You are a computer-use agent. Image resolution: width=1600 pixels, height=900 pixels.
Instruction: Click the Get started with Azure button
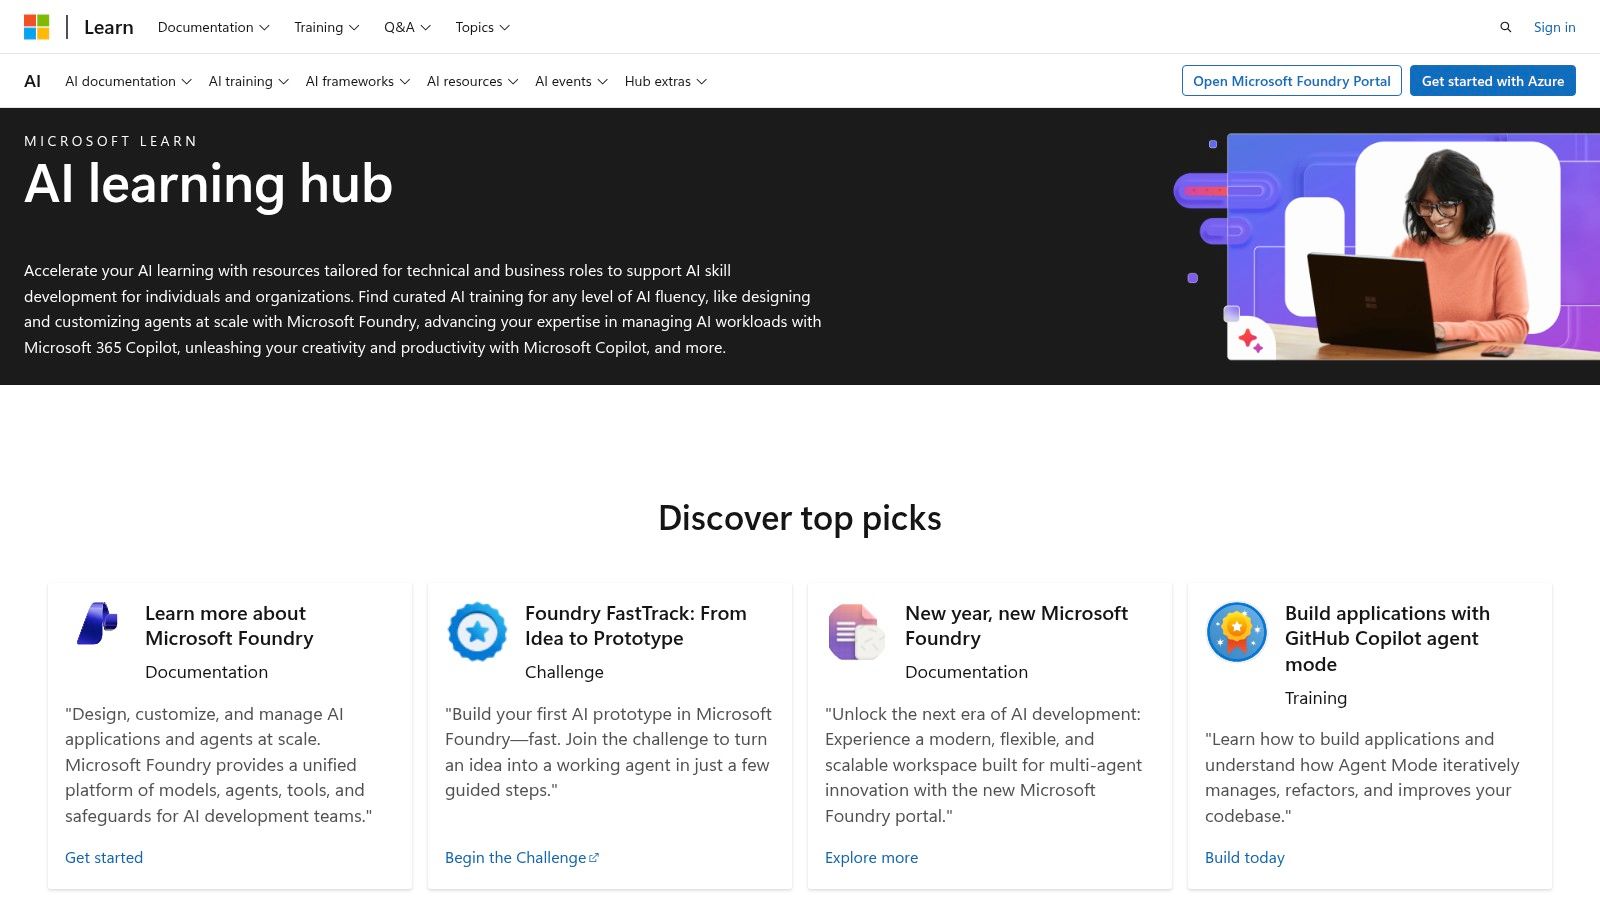tap(1492, 81)
